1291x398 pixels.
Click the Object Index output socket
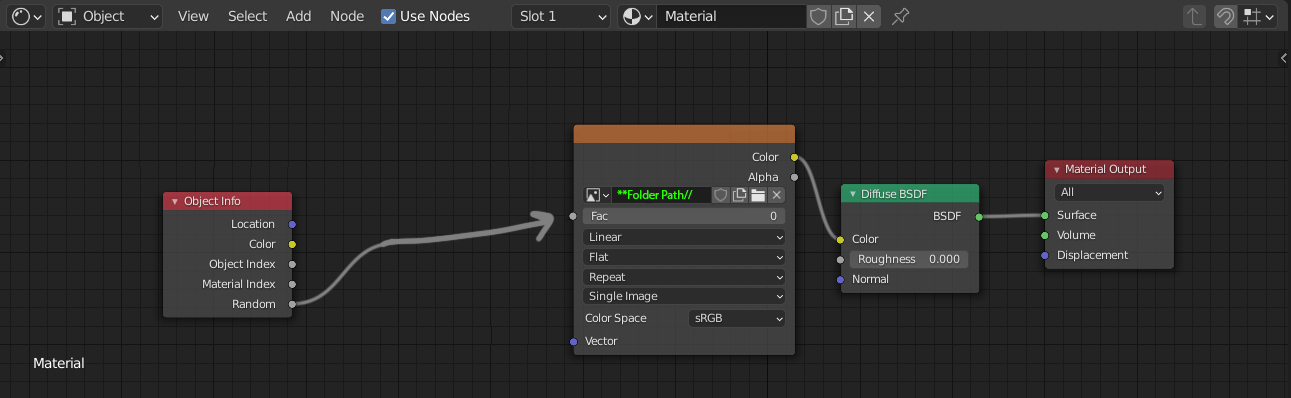tap(292, 264)
